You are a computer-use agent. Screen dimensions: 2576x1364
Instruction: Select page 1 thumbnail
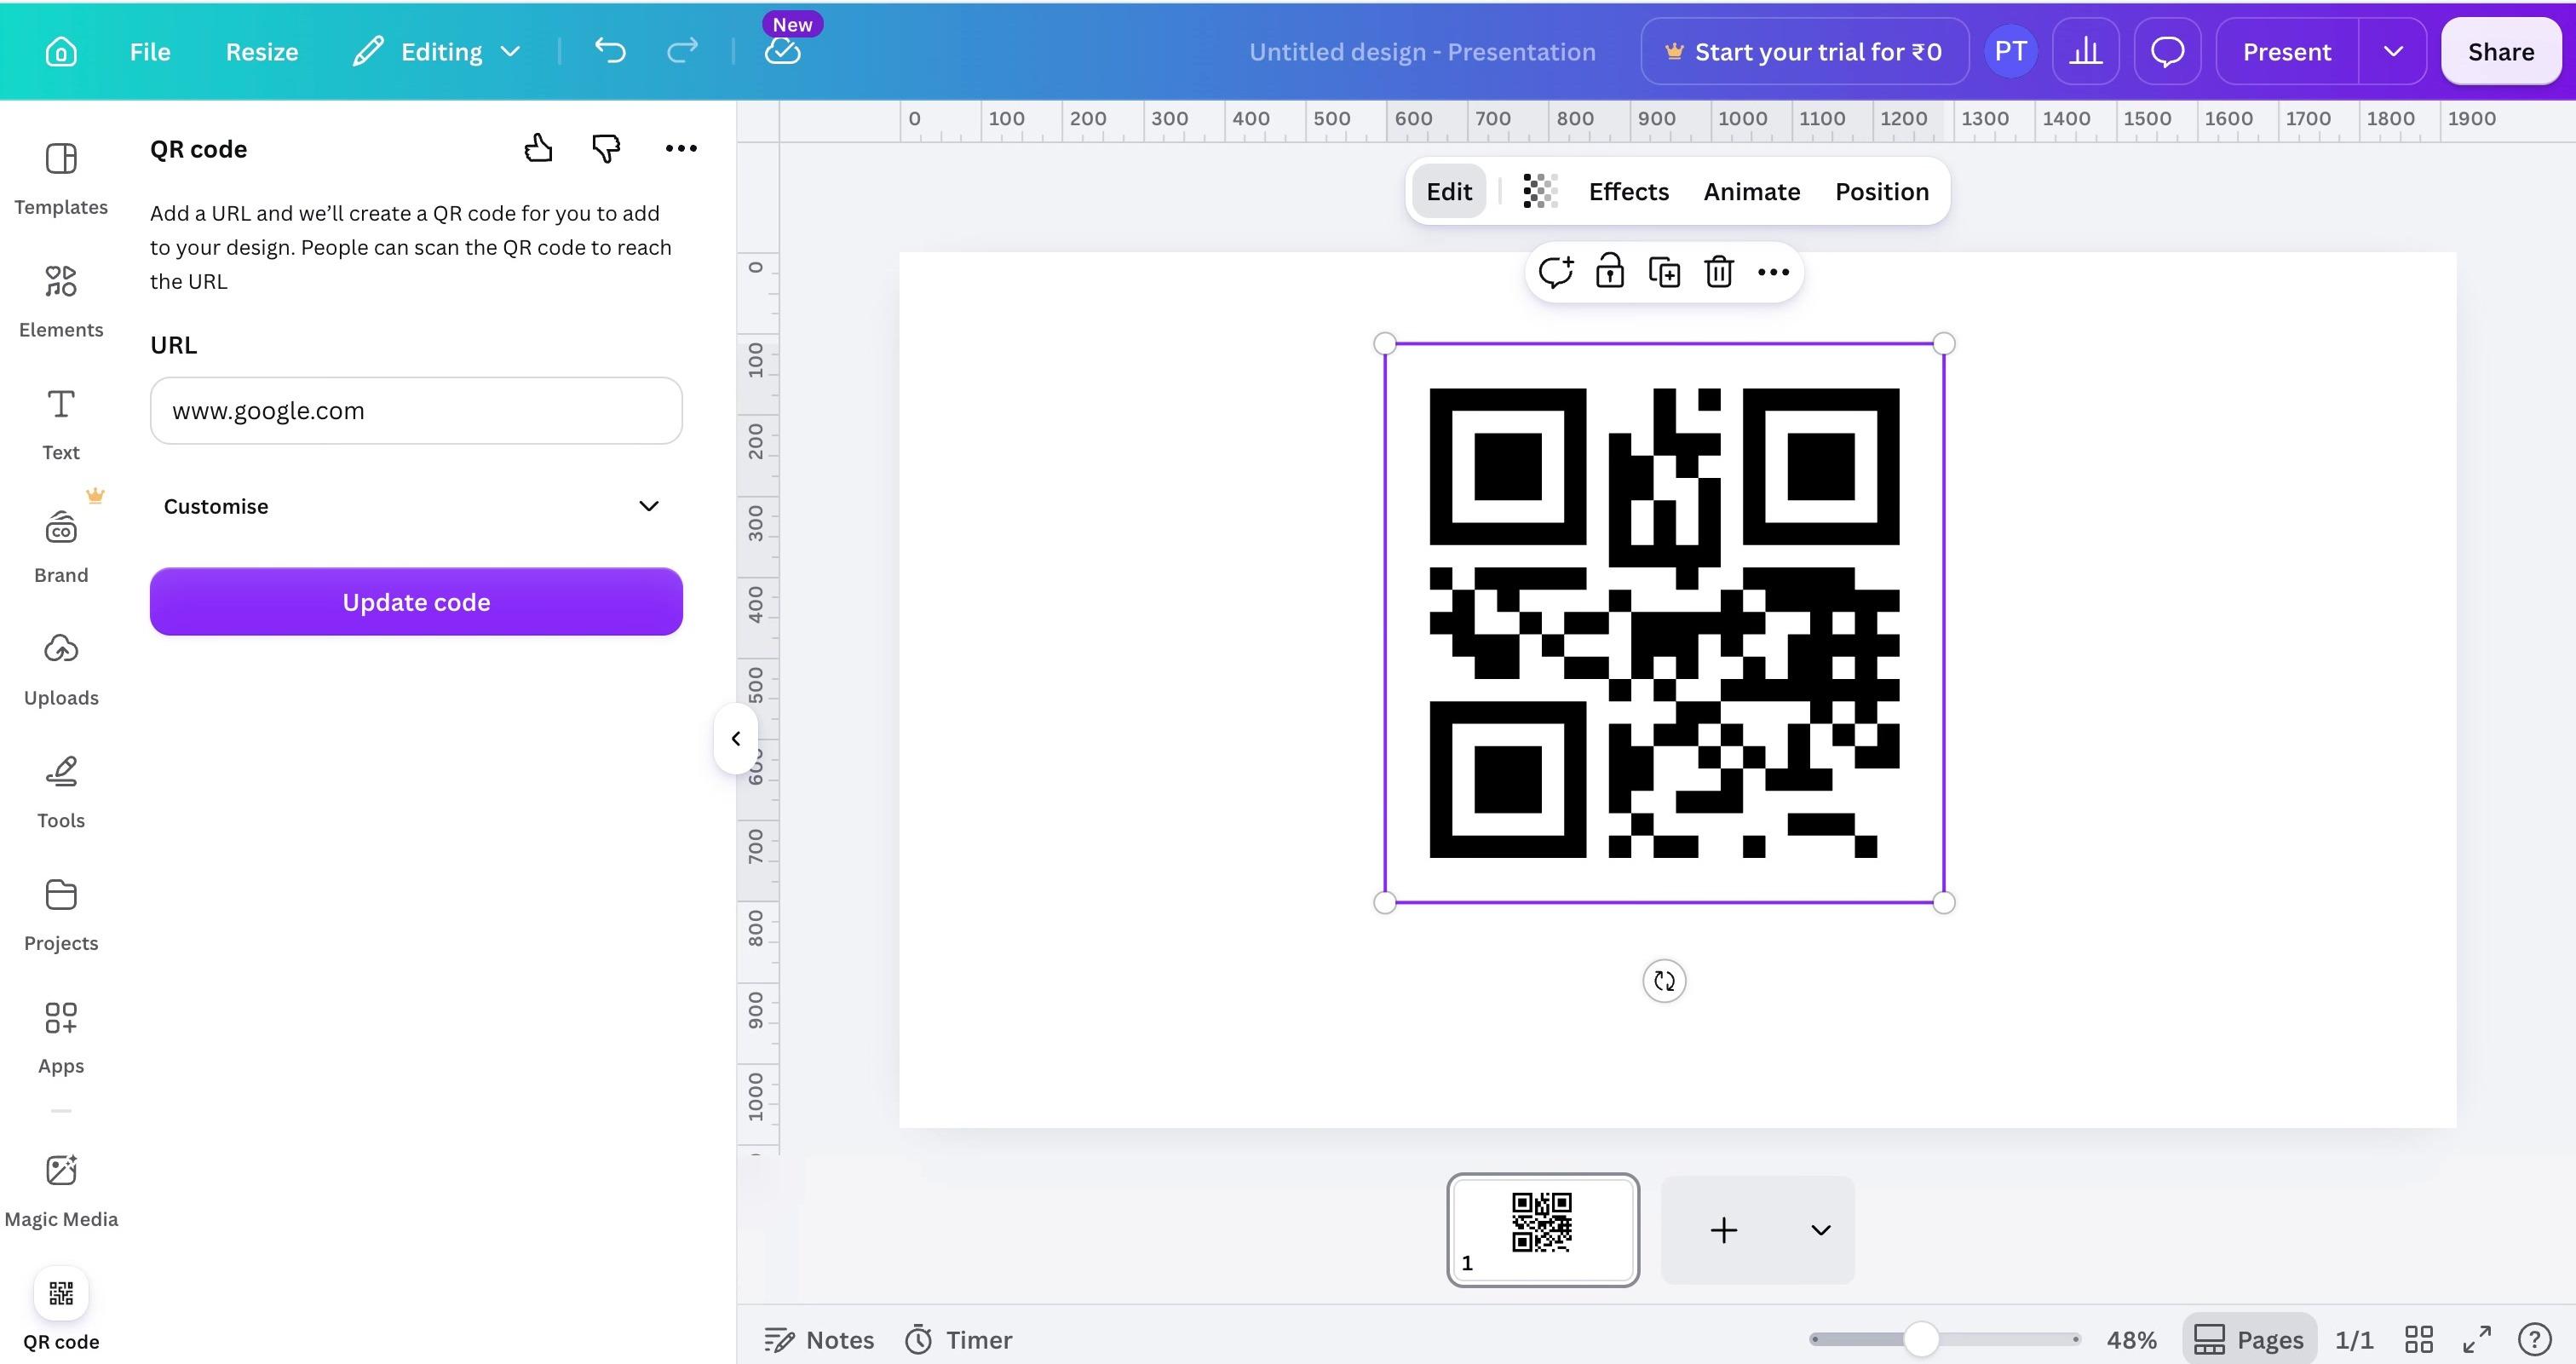pos(1542,1230)
